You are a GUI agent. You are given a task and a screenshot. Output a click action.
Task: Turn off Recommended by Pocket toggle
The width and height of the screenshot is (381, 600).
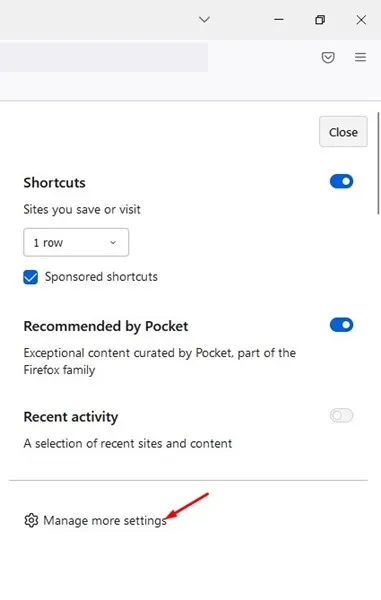tap(341, 325)
